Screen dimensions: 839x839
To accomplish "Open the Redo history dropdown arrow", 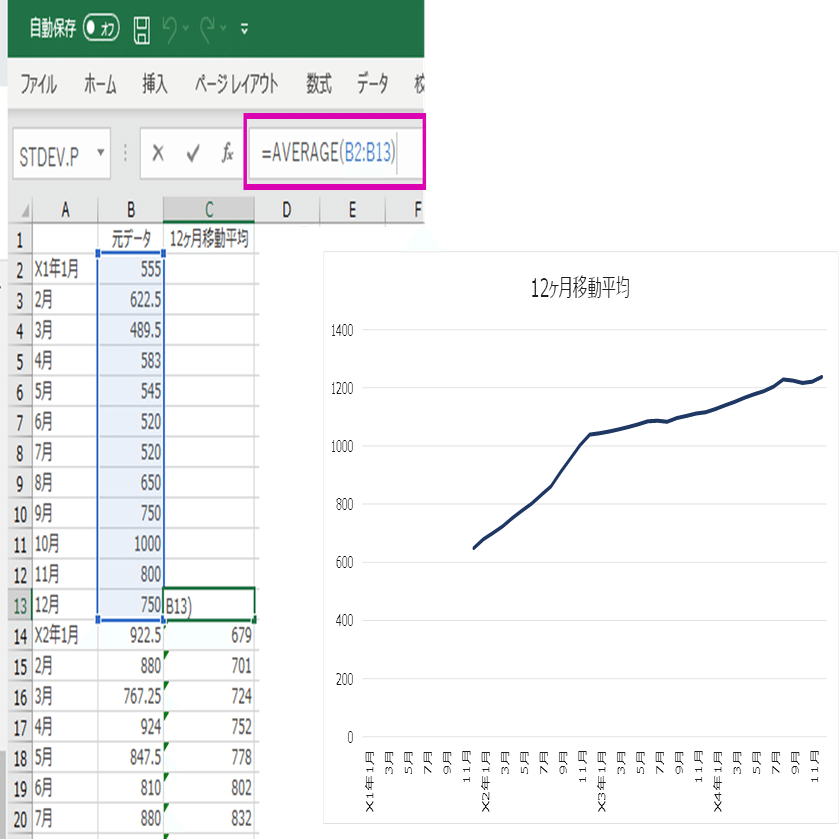I will click(223, 28).
